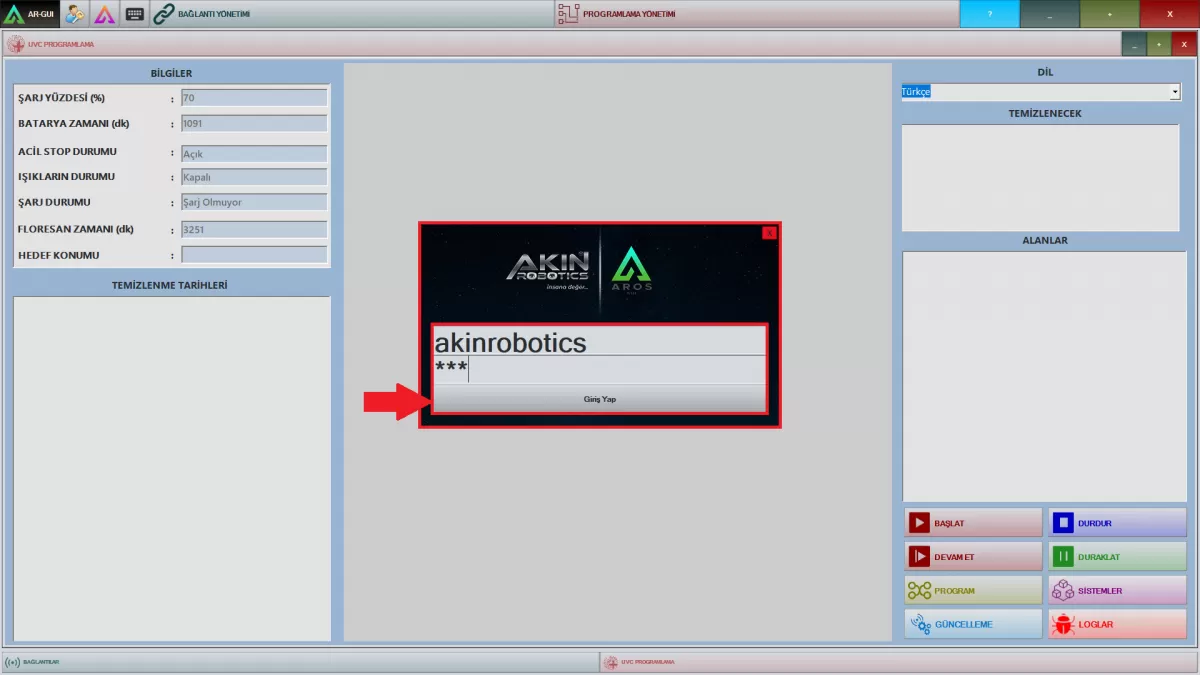
Task: Click the DURDUR stop icon
Action: point(1063,521)
